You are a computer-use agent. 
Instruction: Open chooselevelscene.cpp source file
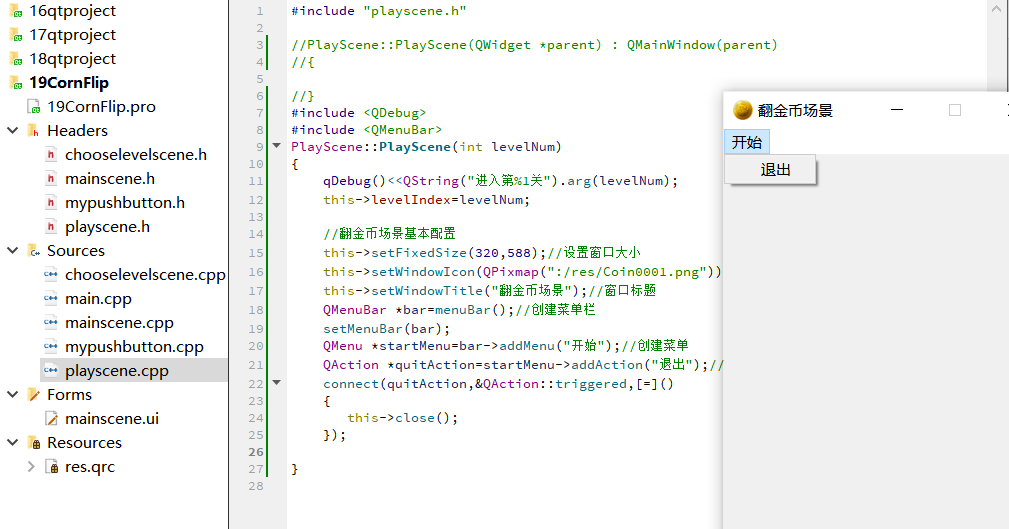coord(145,275)
